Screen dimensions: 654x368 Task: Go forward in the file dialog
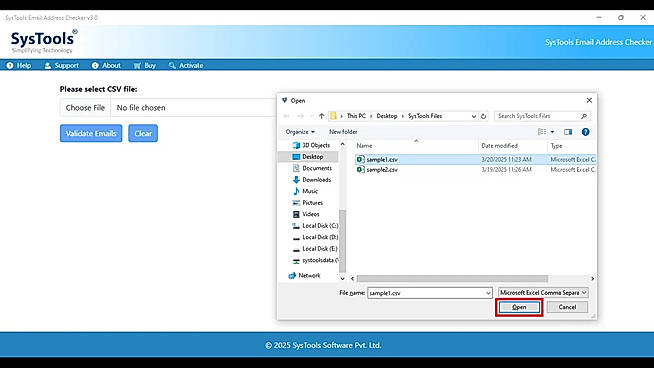pyautogui.click(x=300, y=116)
